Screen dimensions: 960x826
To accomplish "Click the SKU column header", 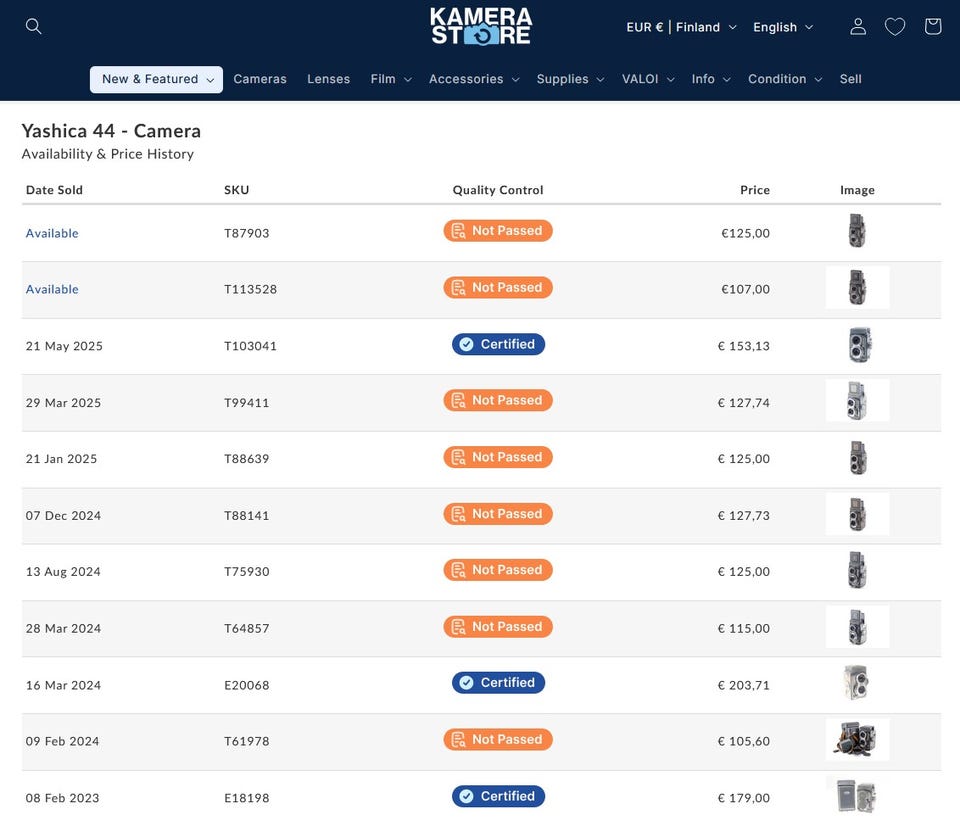I will [x=236, y=190].
